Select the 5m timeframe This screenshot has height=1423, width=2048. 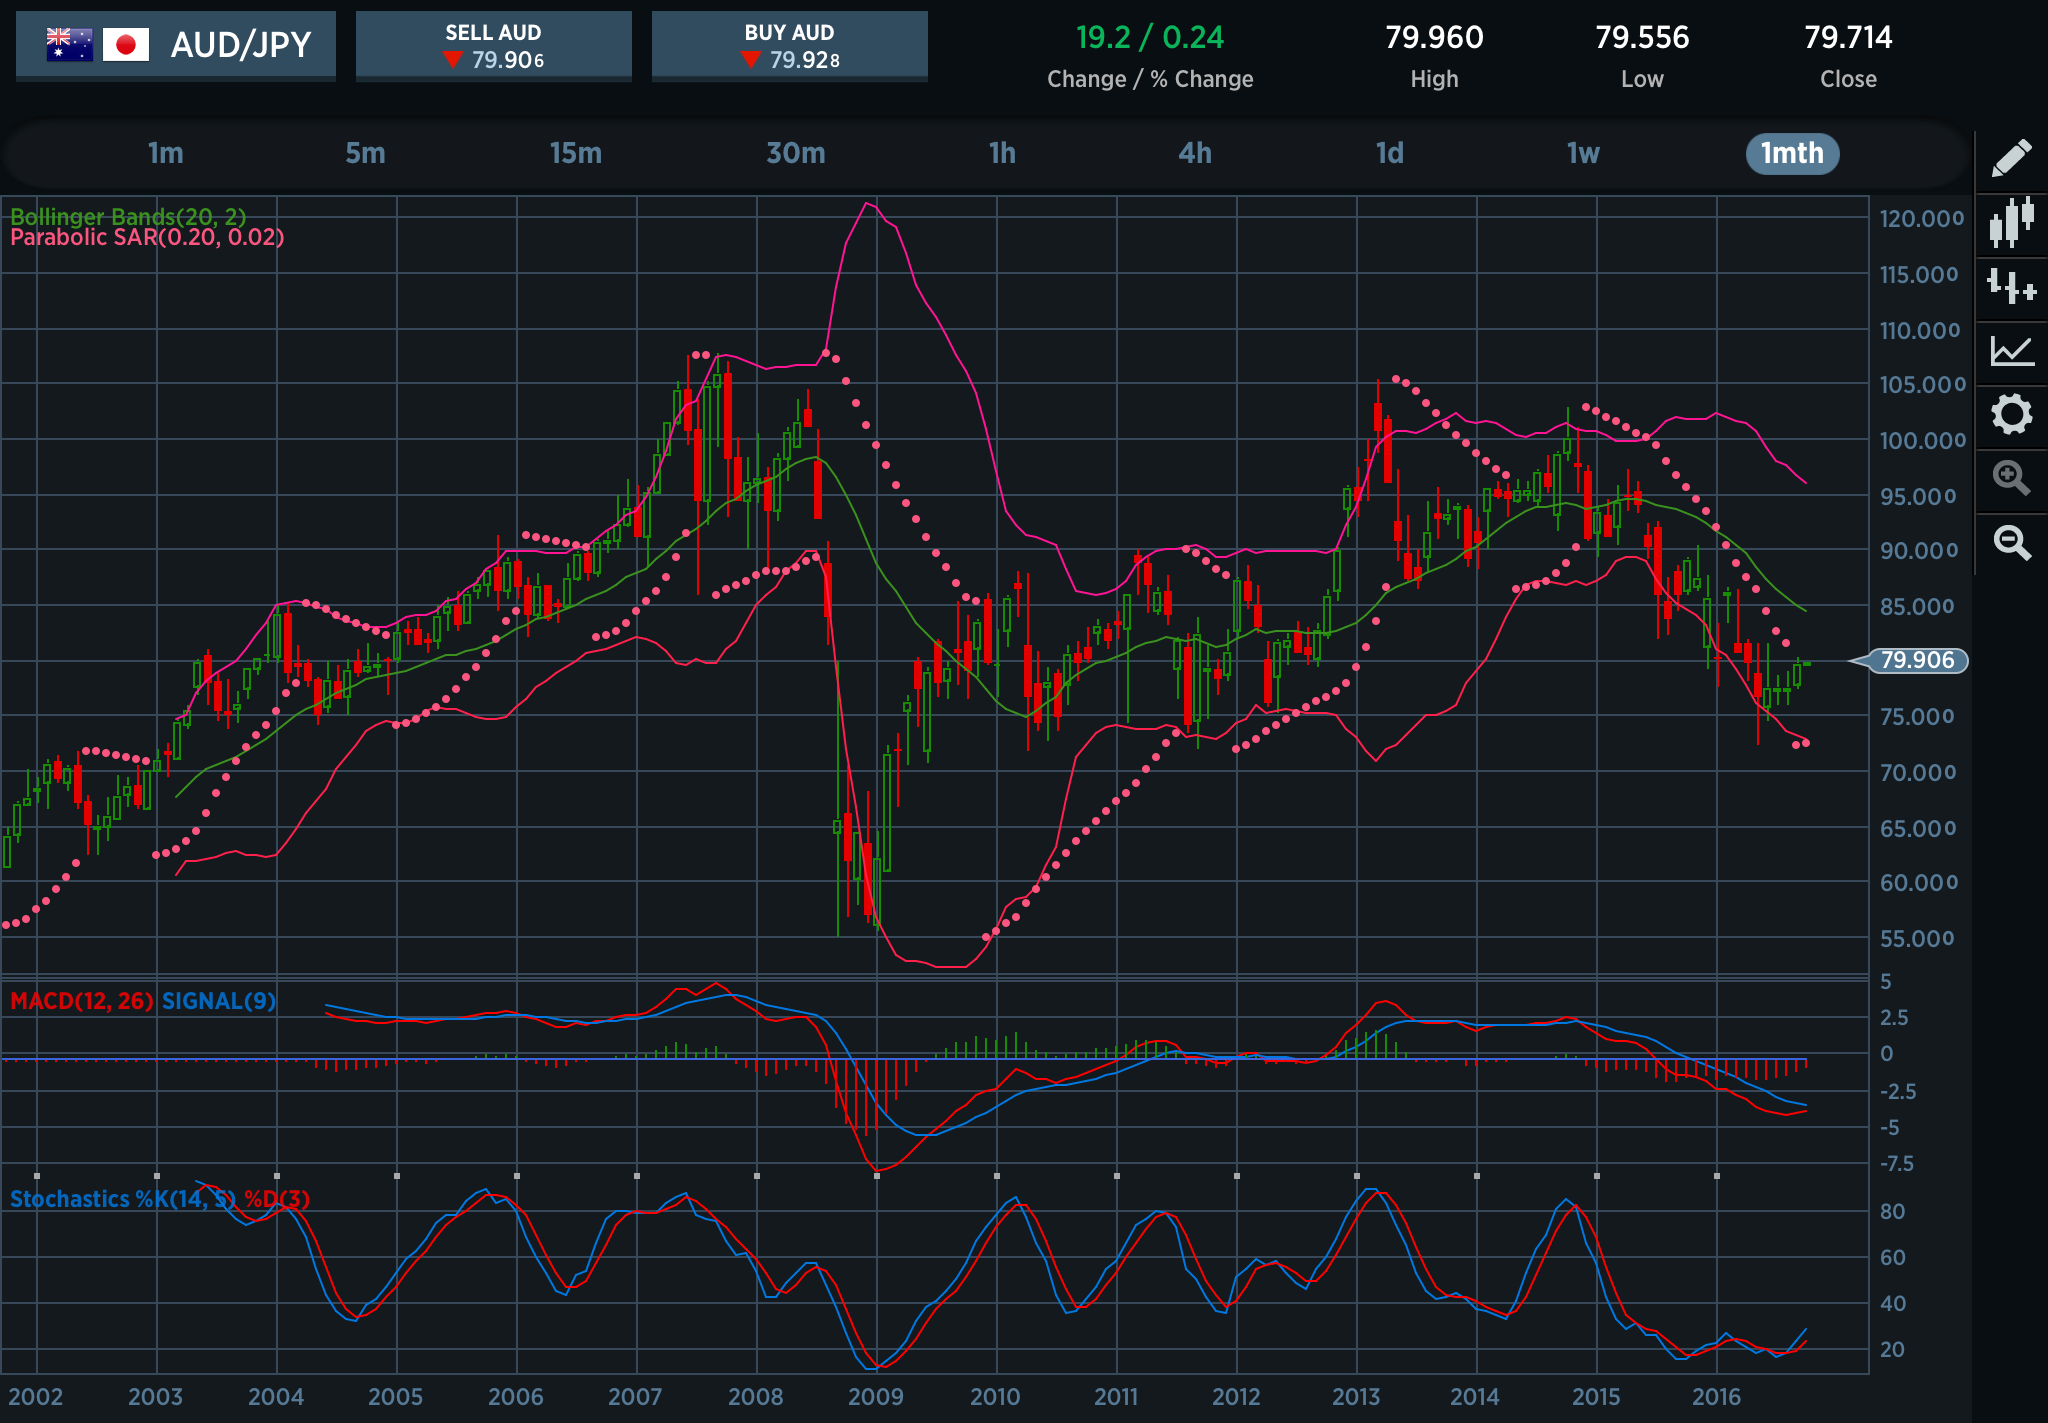[x=365, y=153]
